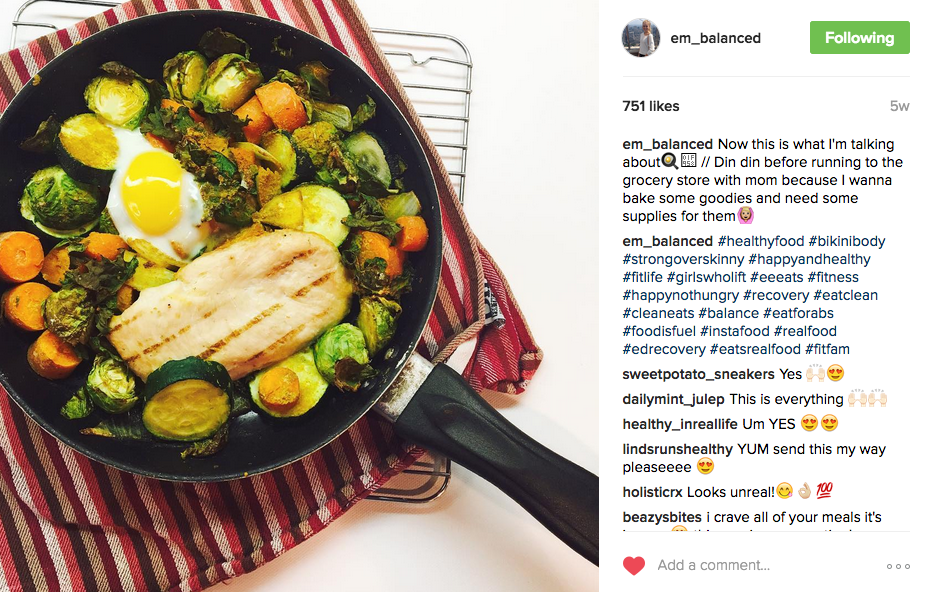Open the #healthyfood hashtag
The width and height of the screenshot is (931, 592).
point(761,241)
